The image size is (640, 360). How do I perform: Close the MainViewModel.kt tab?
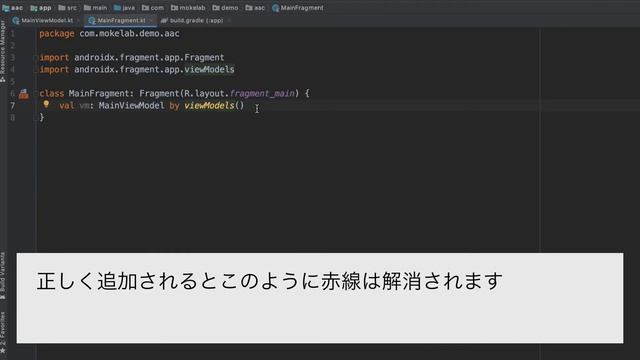tap(78, 20)
